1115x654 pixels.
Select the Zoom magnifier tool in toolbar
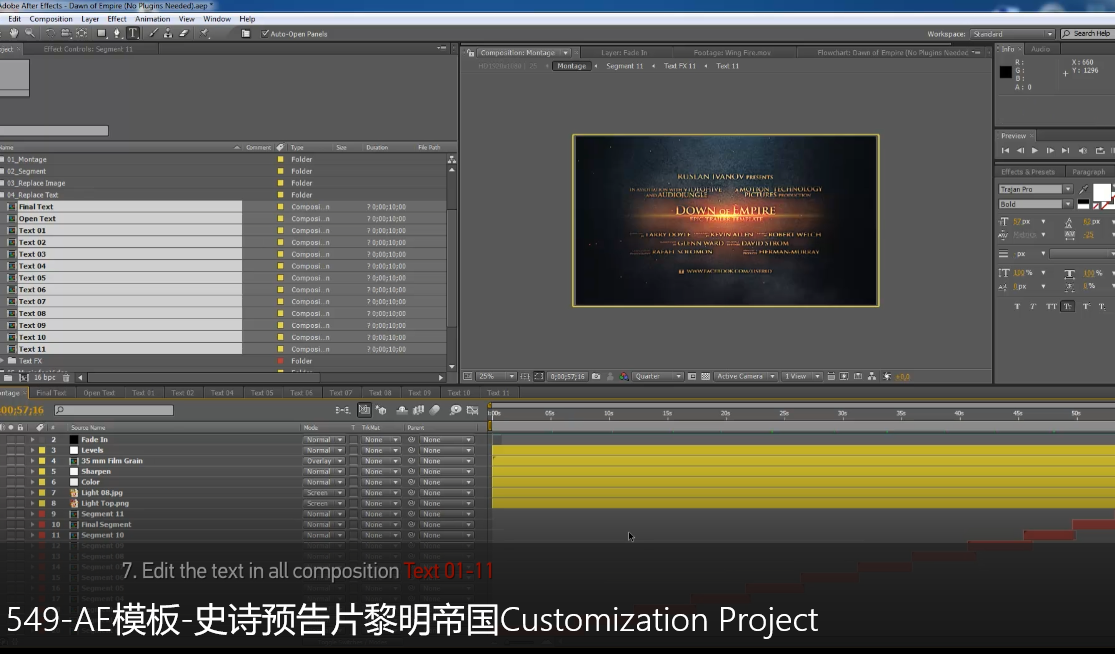click(30, 33)
